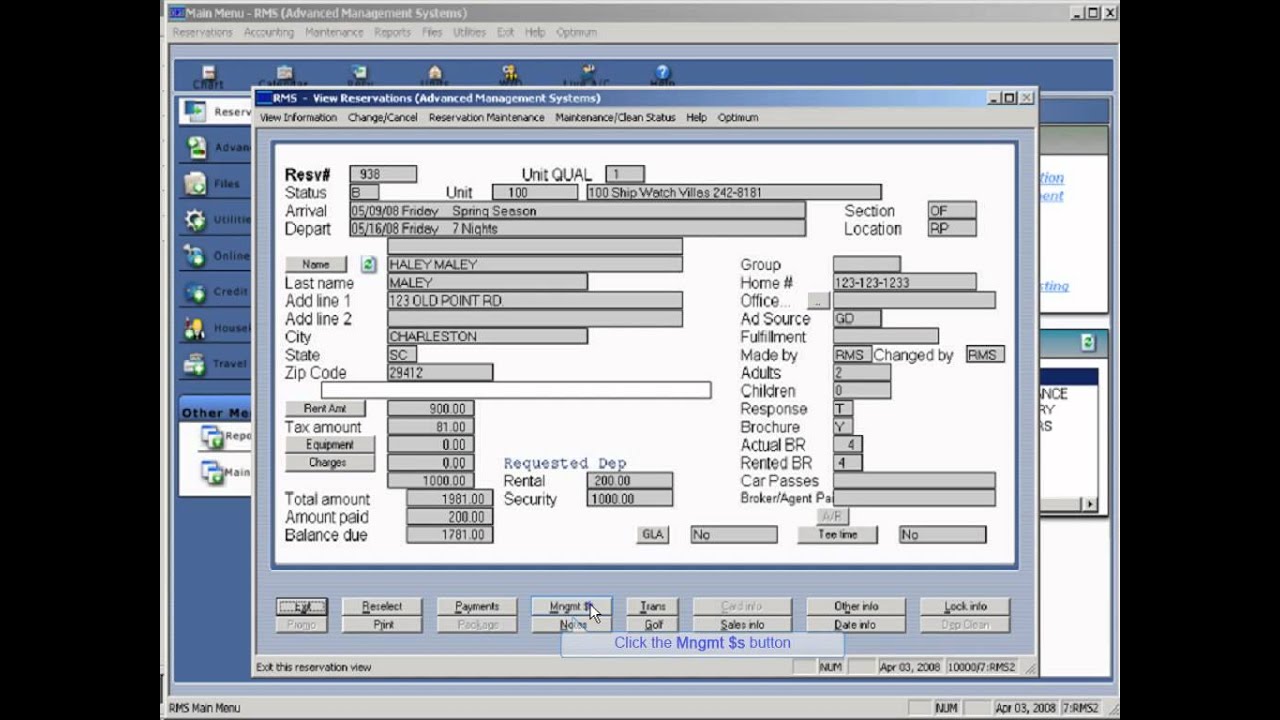Open Maintenance/Clean Status menu
Viewport: 1280px width, 720px height.
click(615, 118)
